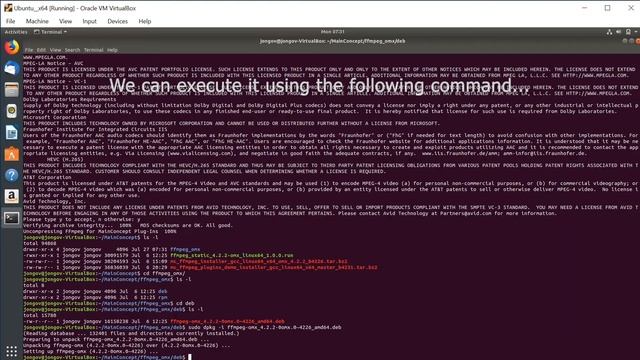Open Activities overview
Screen dimensions: 640x360
(x=16, y=32)
